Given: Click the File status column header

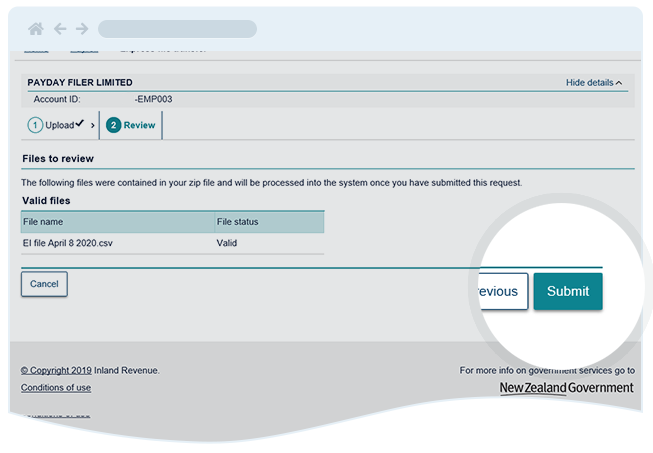Looking at the screenshot, I should tap(238, 221).
